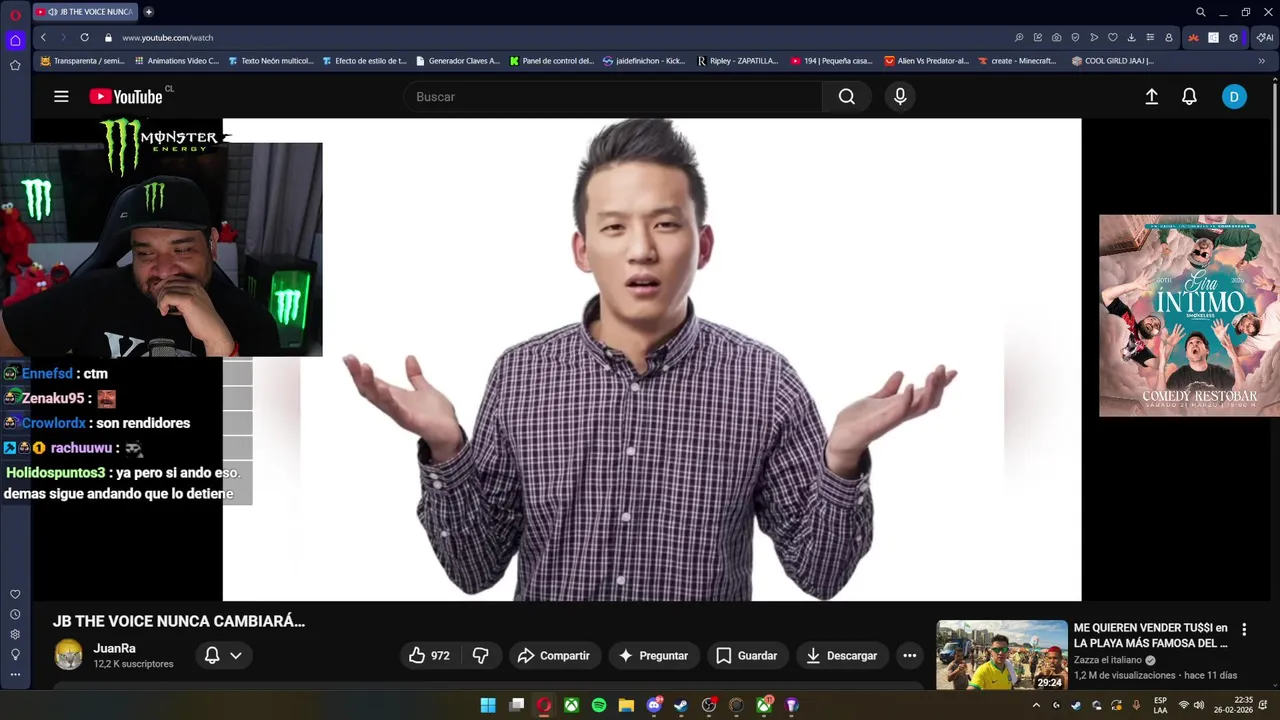The image size is (1280, 720).
Task: Open the YouTube create upload icon
Action: [1151, 97]
